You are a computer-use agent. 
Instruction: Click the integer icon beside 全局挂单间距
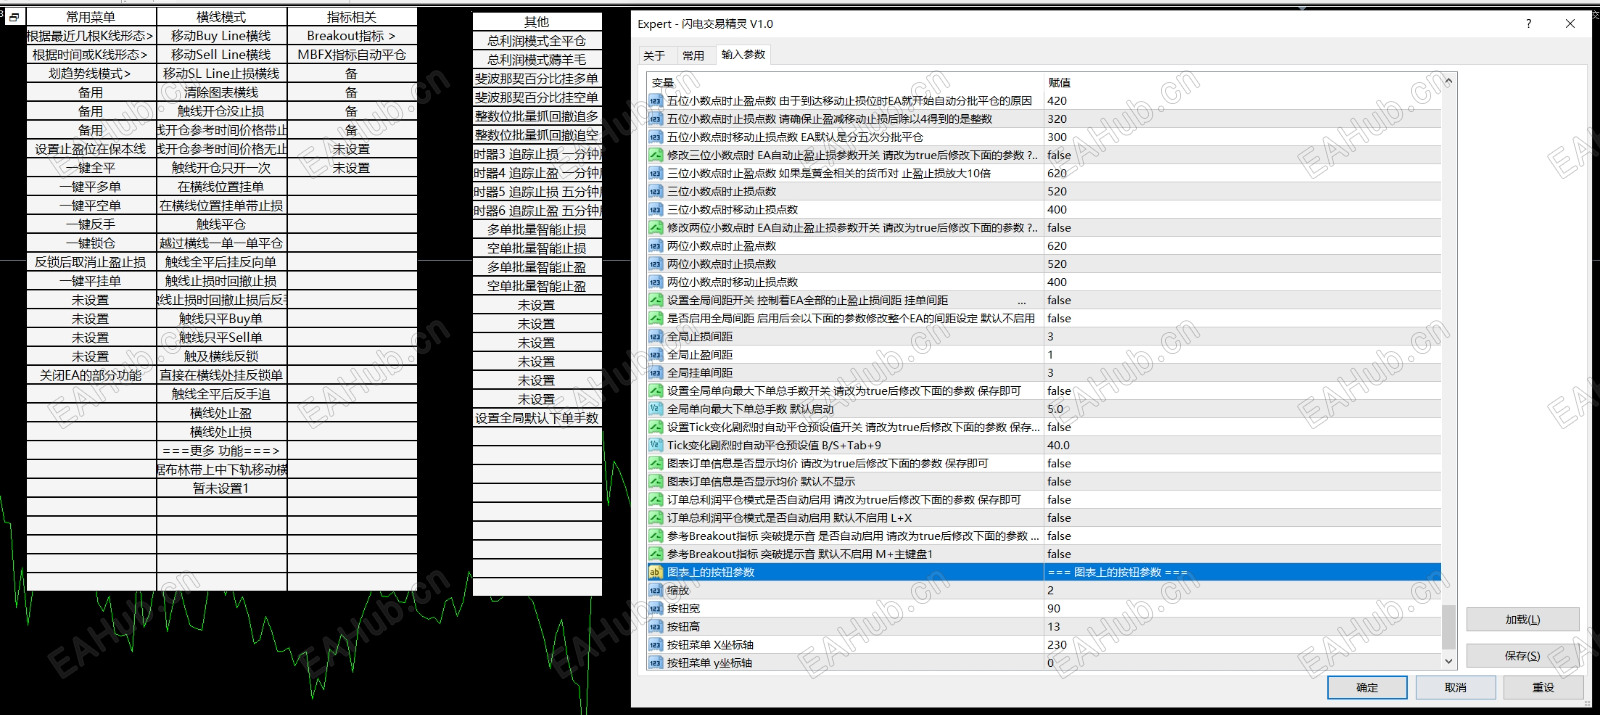[x=656, y=373]
